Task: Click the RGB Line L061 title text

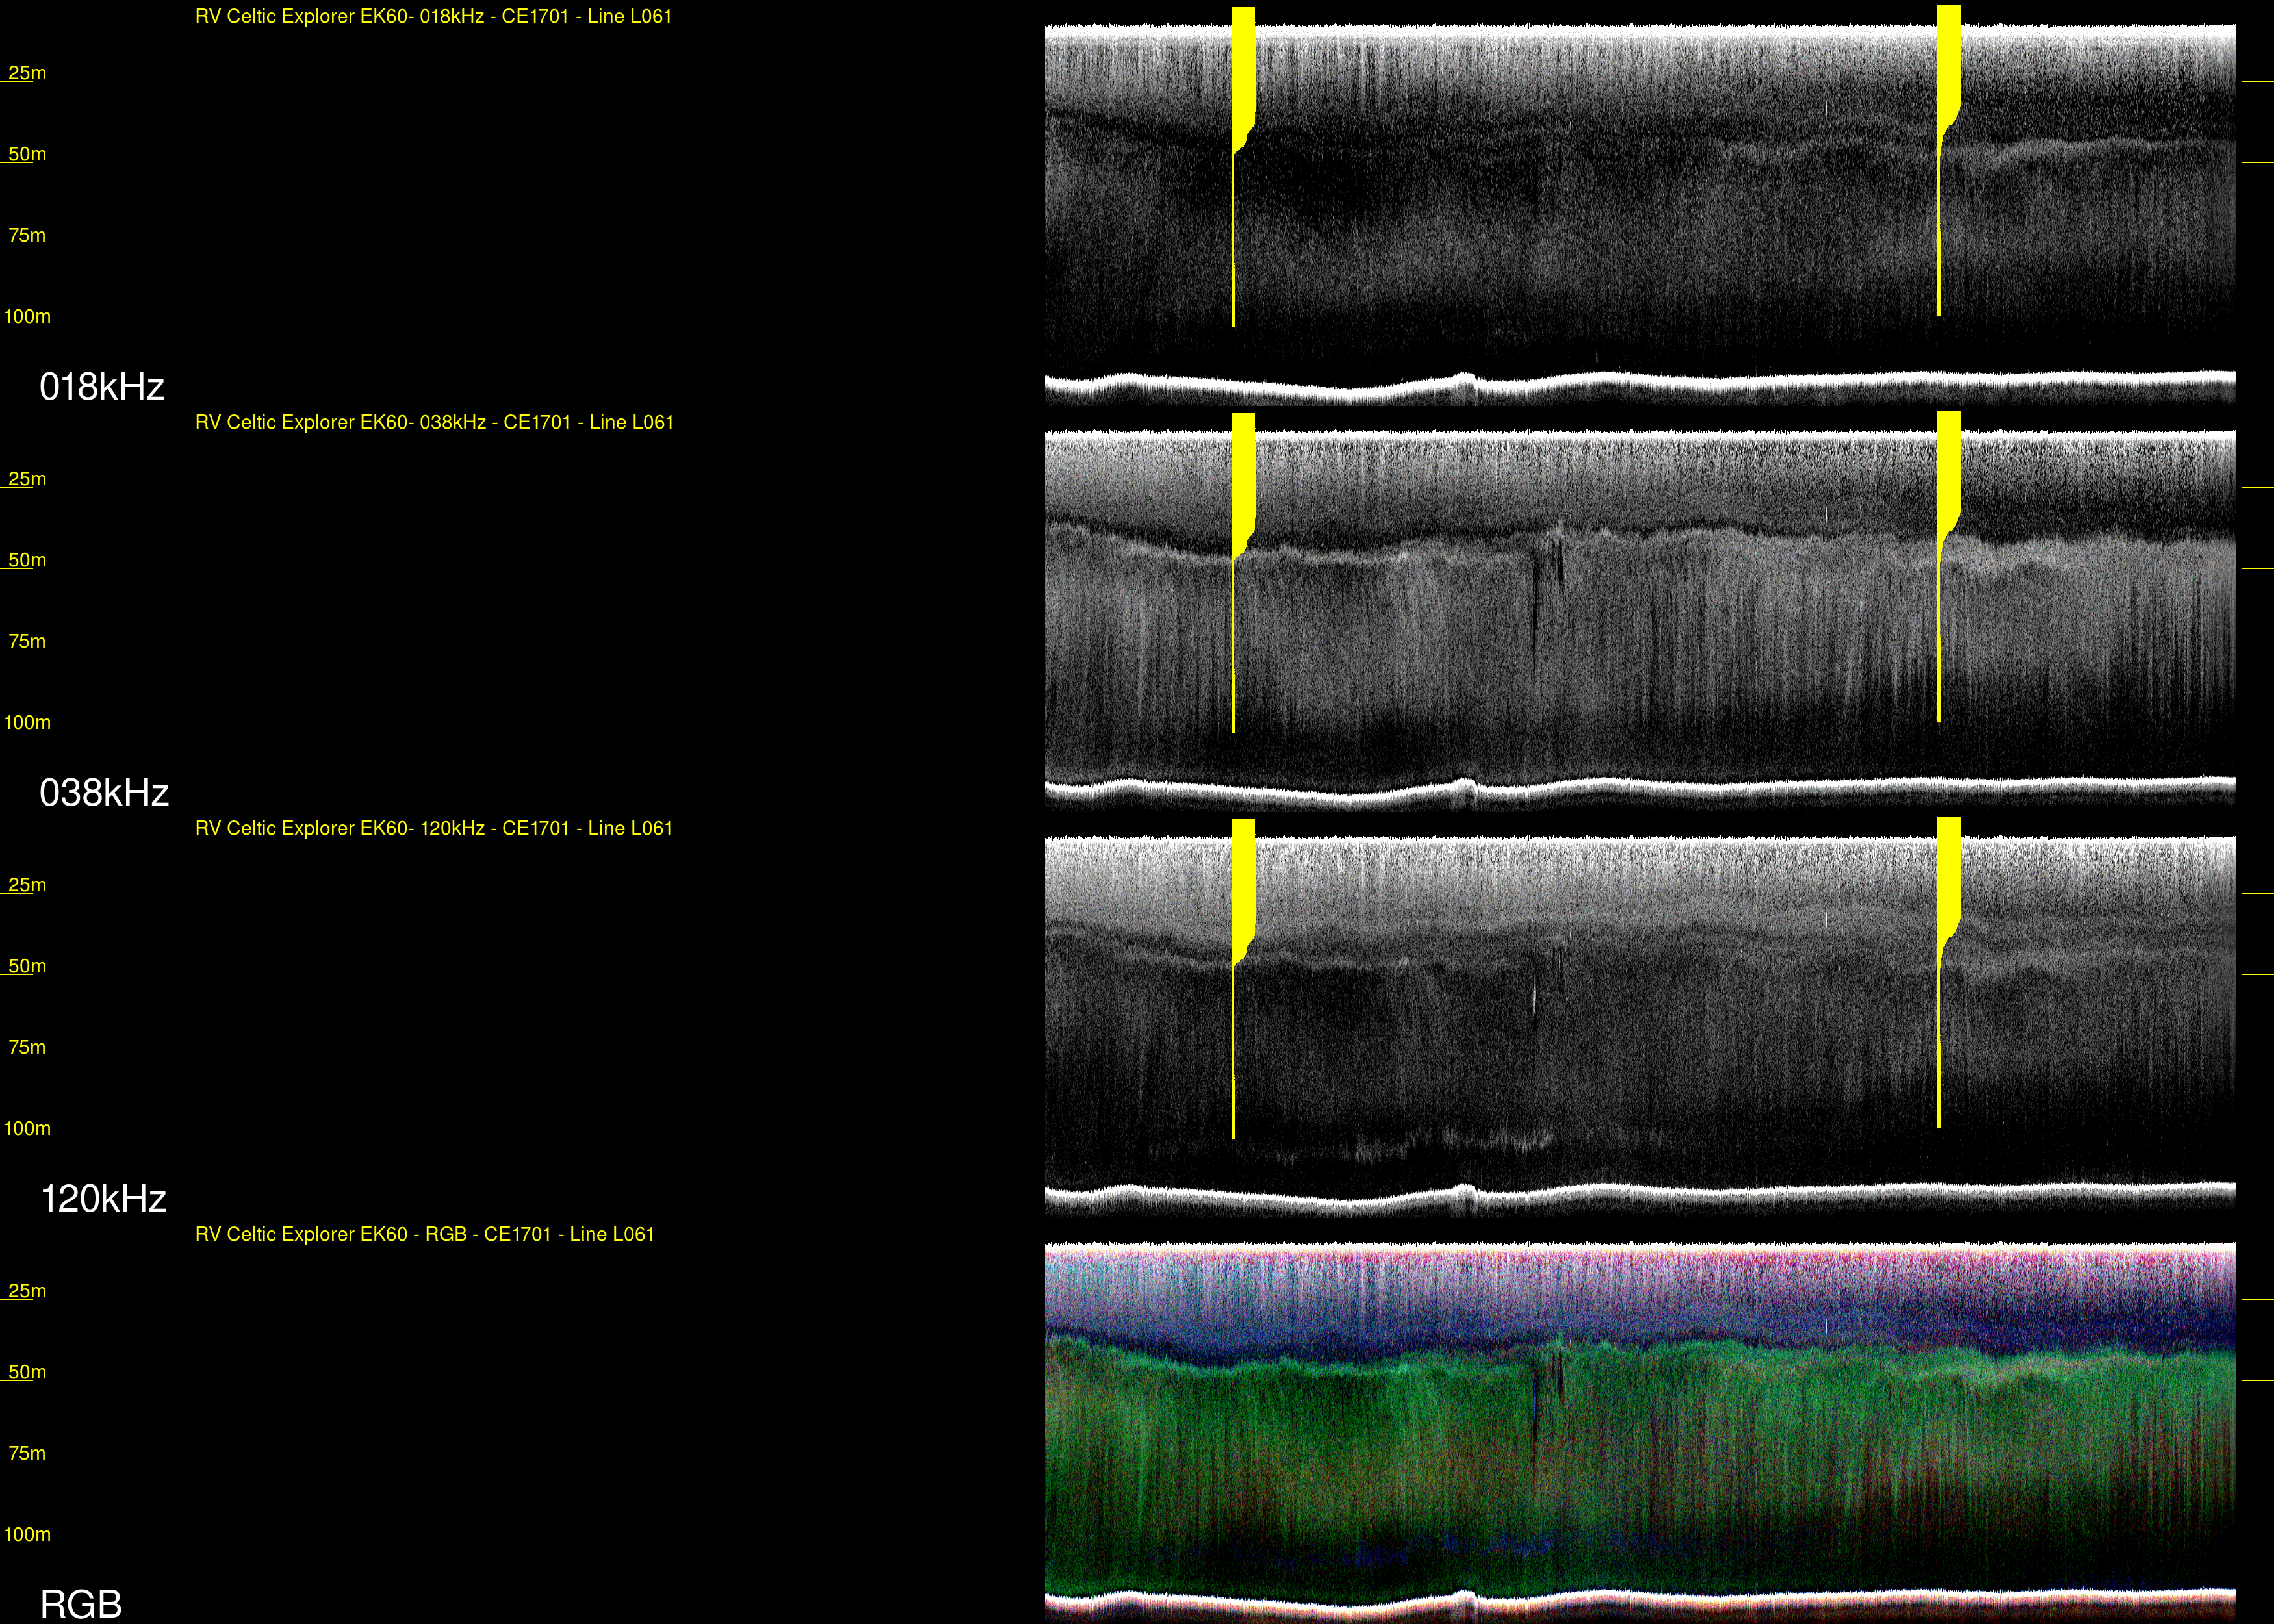Action: 424,1234
